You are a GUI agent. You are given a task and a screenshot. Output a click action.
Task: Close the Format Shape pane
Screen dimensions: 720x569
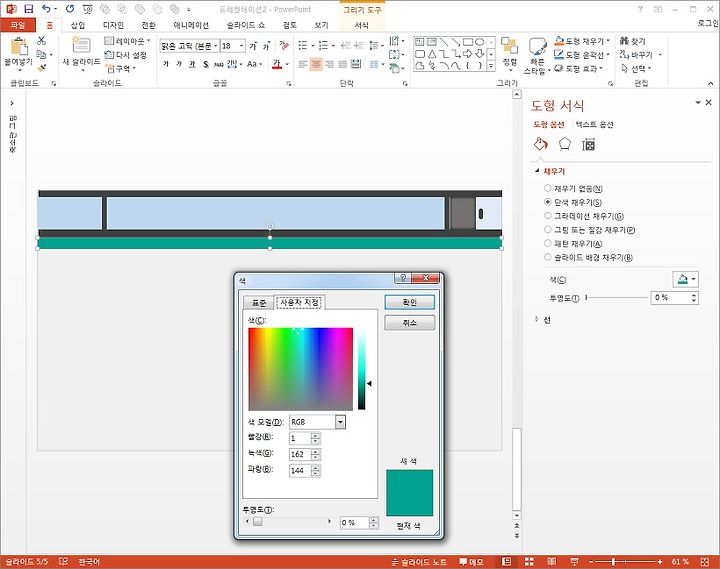[x=709, y=102]
